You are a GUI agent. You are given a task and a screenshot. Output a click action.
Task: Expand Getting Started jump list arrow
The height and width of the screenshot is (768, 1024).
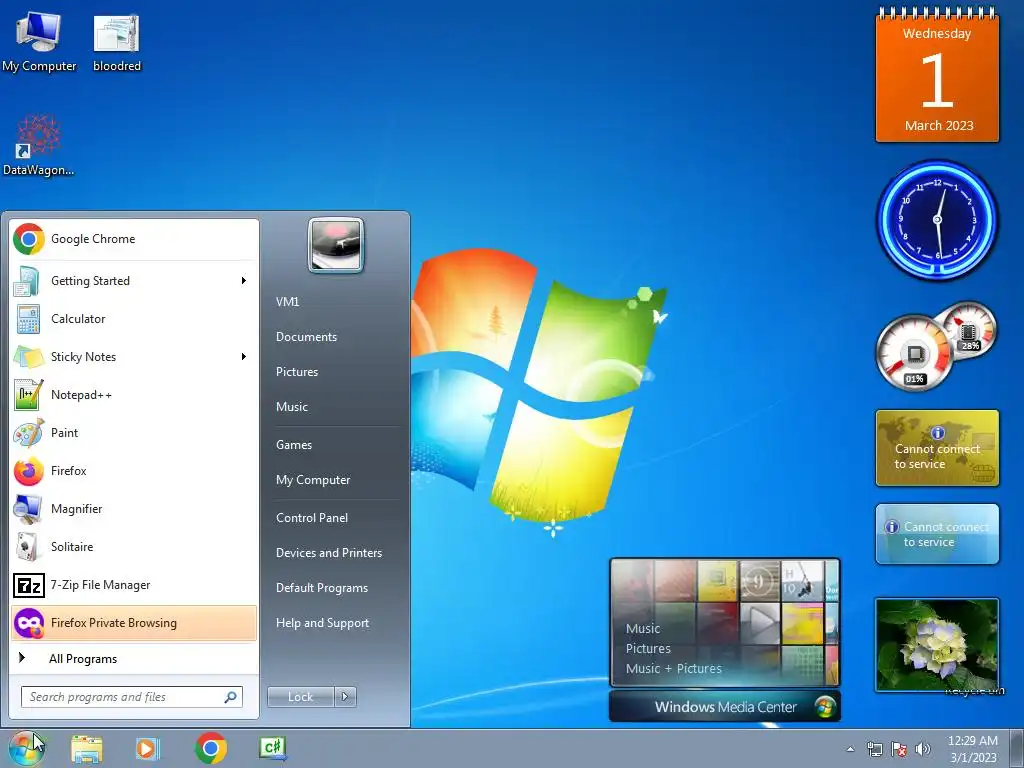pos(244,281)
